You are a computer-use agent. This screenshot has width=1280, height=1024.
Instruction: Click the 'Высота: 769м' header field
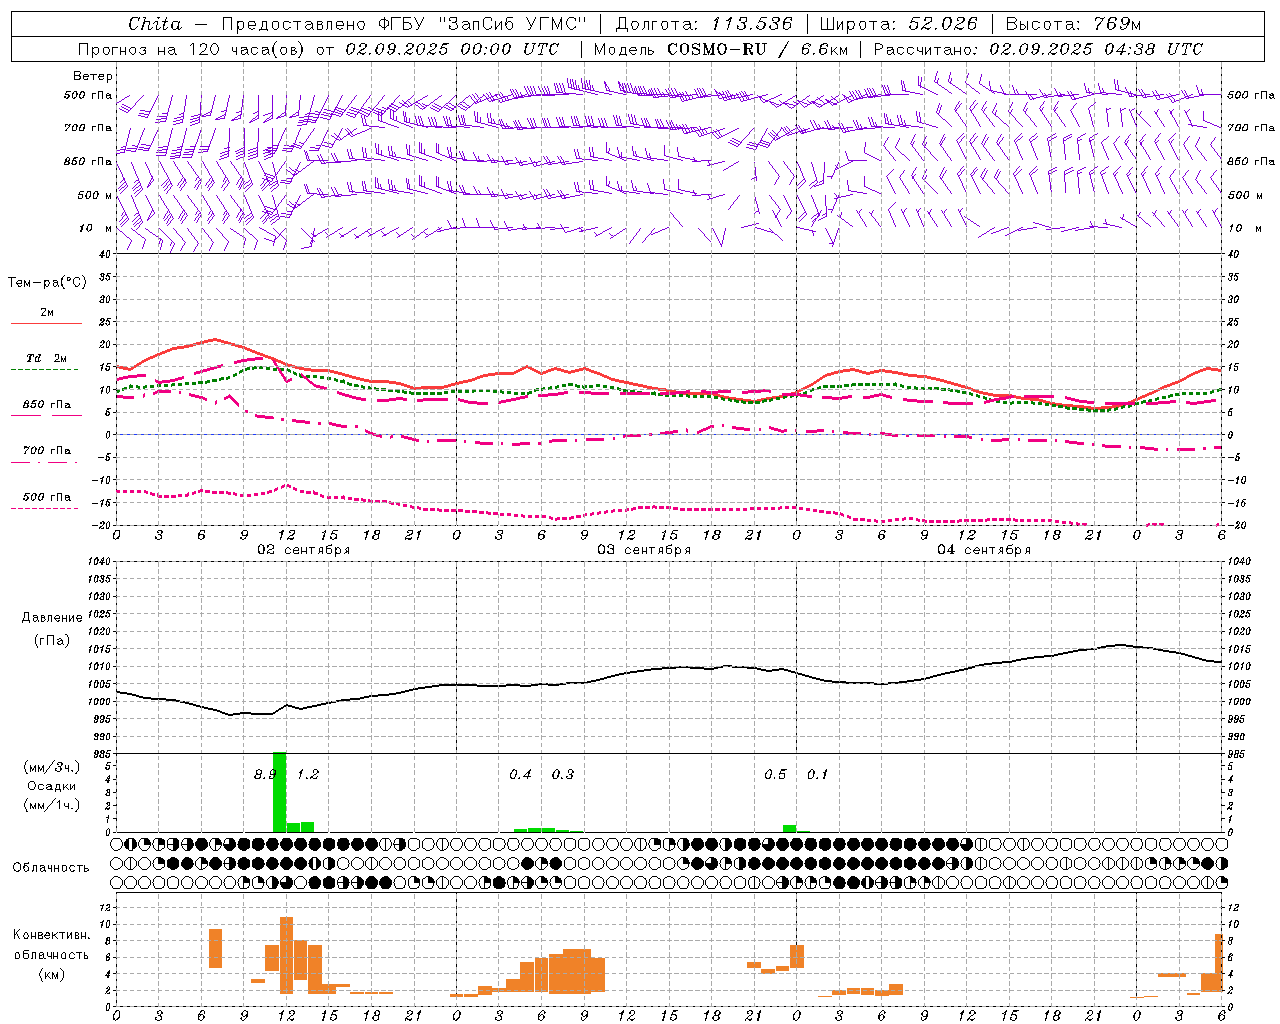pos(1073,24)
